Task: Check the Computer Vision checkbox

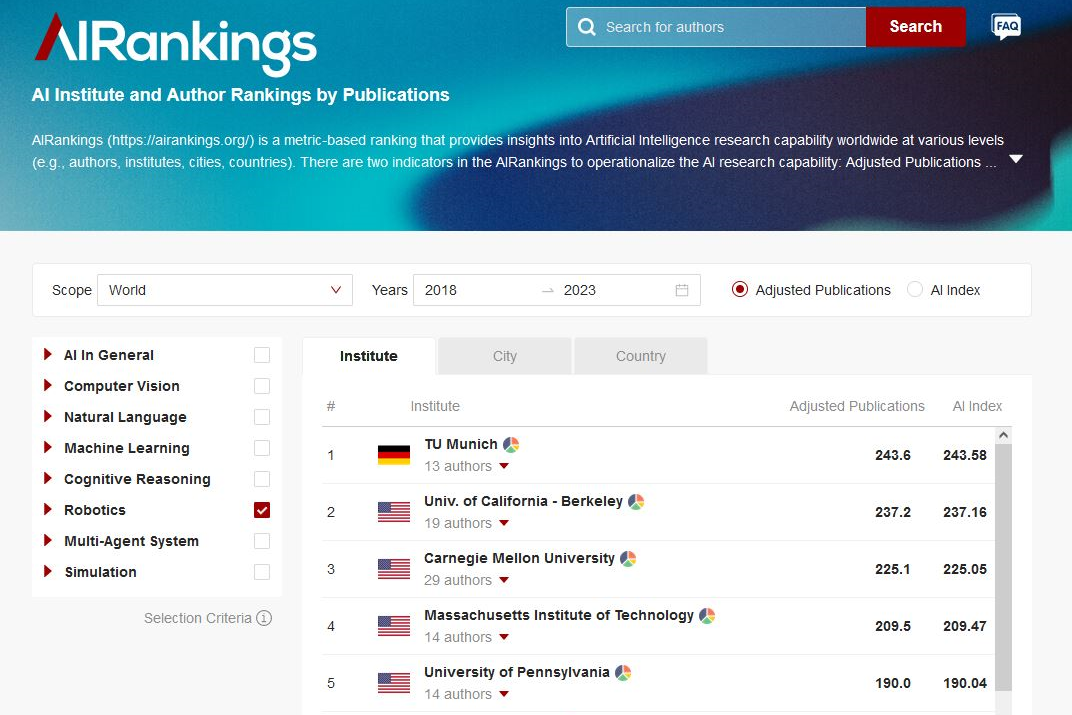Action: [262, 386]
